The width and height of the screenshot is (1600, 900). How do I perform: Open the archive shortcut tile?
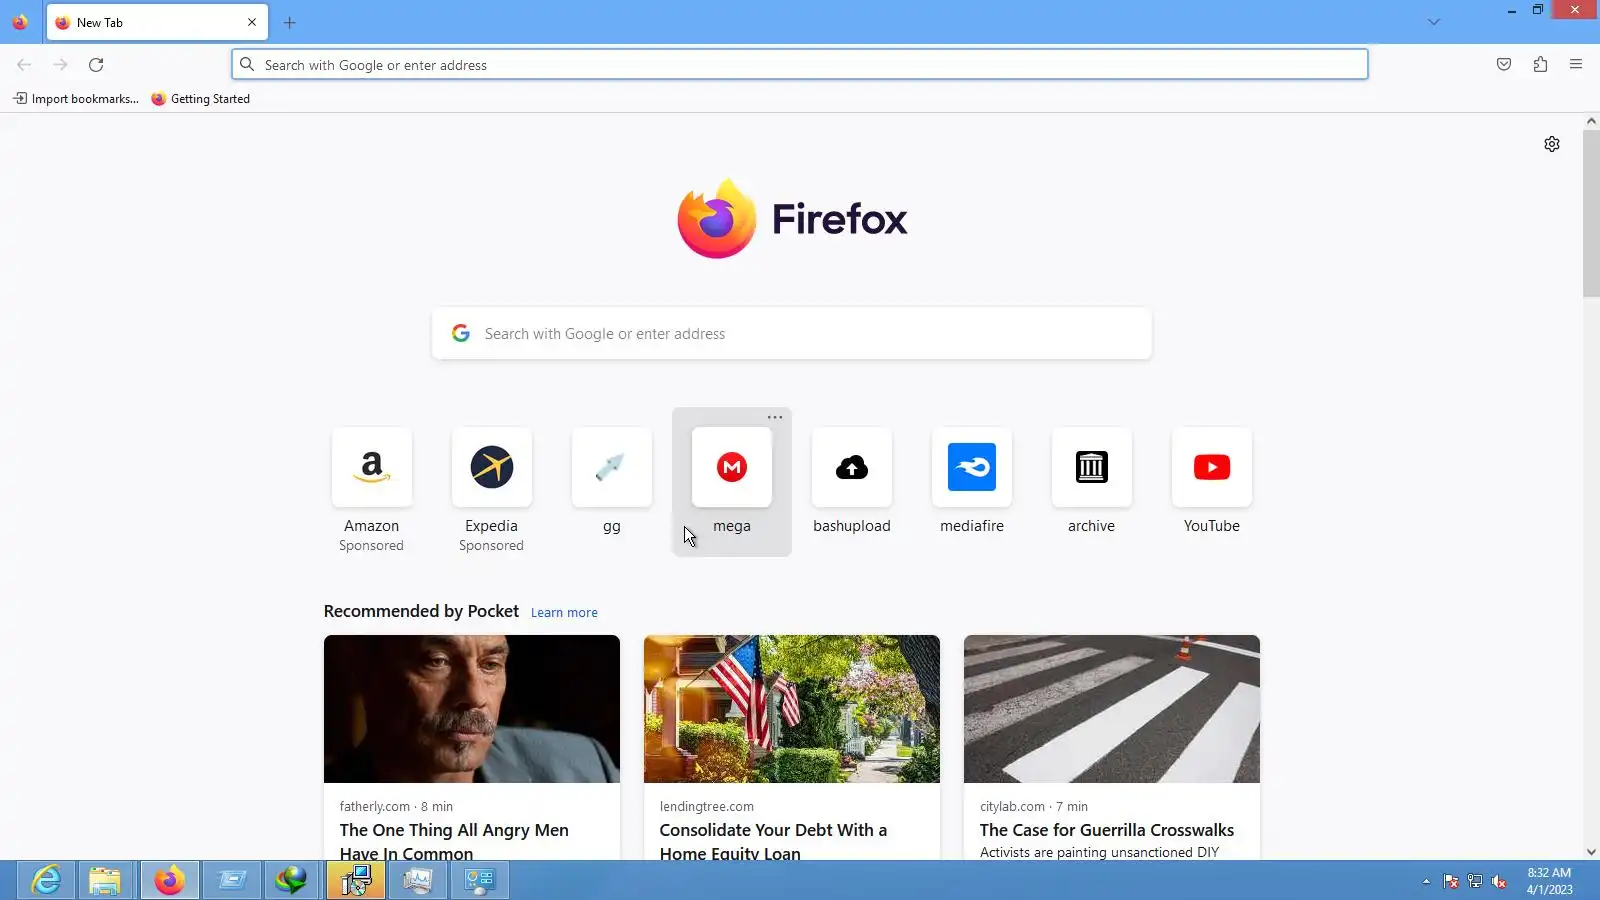pyautogui.click(x=1091, y=467)
